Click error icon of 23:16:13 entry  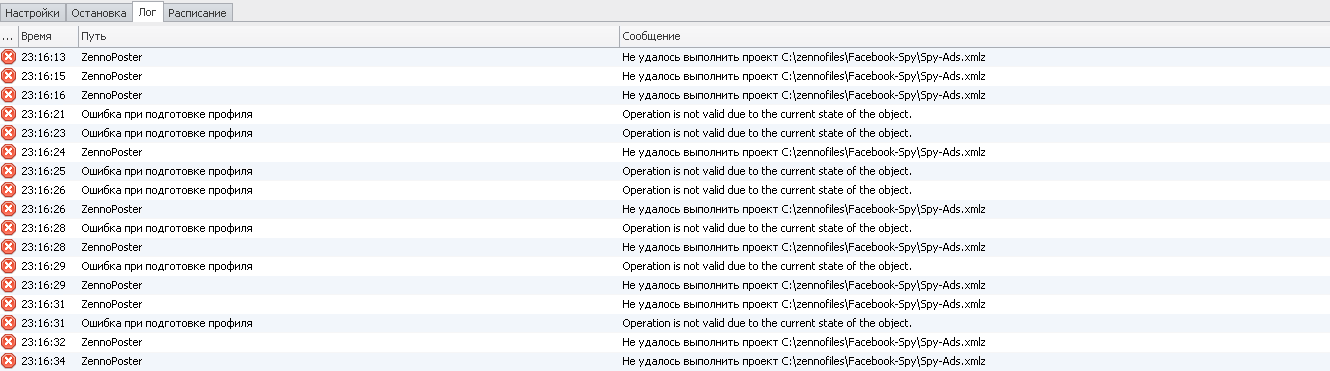pos(8,57)
